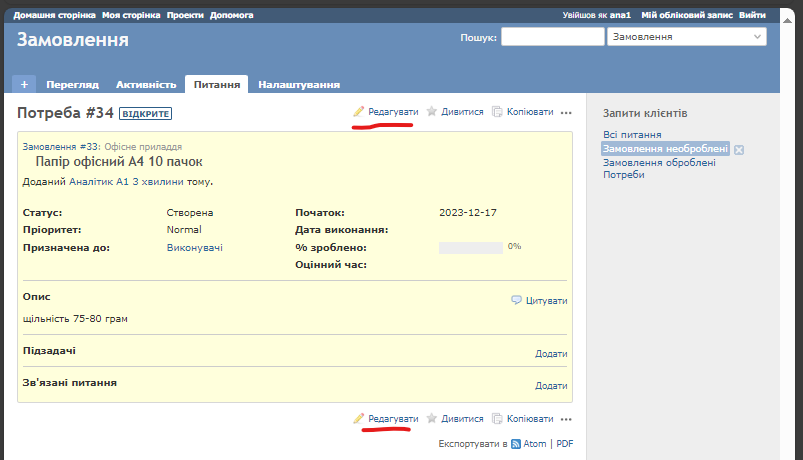Click the bottom star Watch icon
This screenshot has width=803, height=460.
coord(432,418)
